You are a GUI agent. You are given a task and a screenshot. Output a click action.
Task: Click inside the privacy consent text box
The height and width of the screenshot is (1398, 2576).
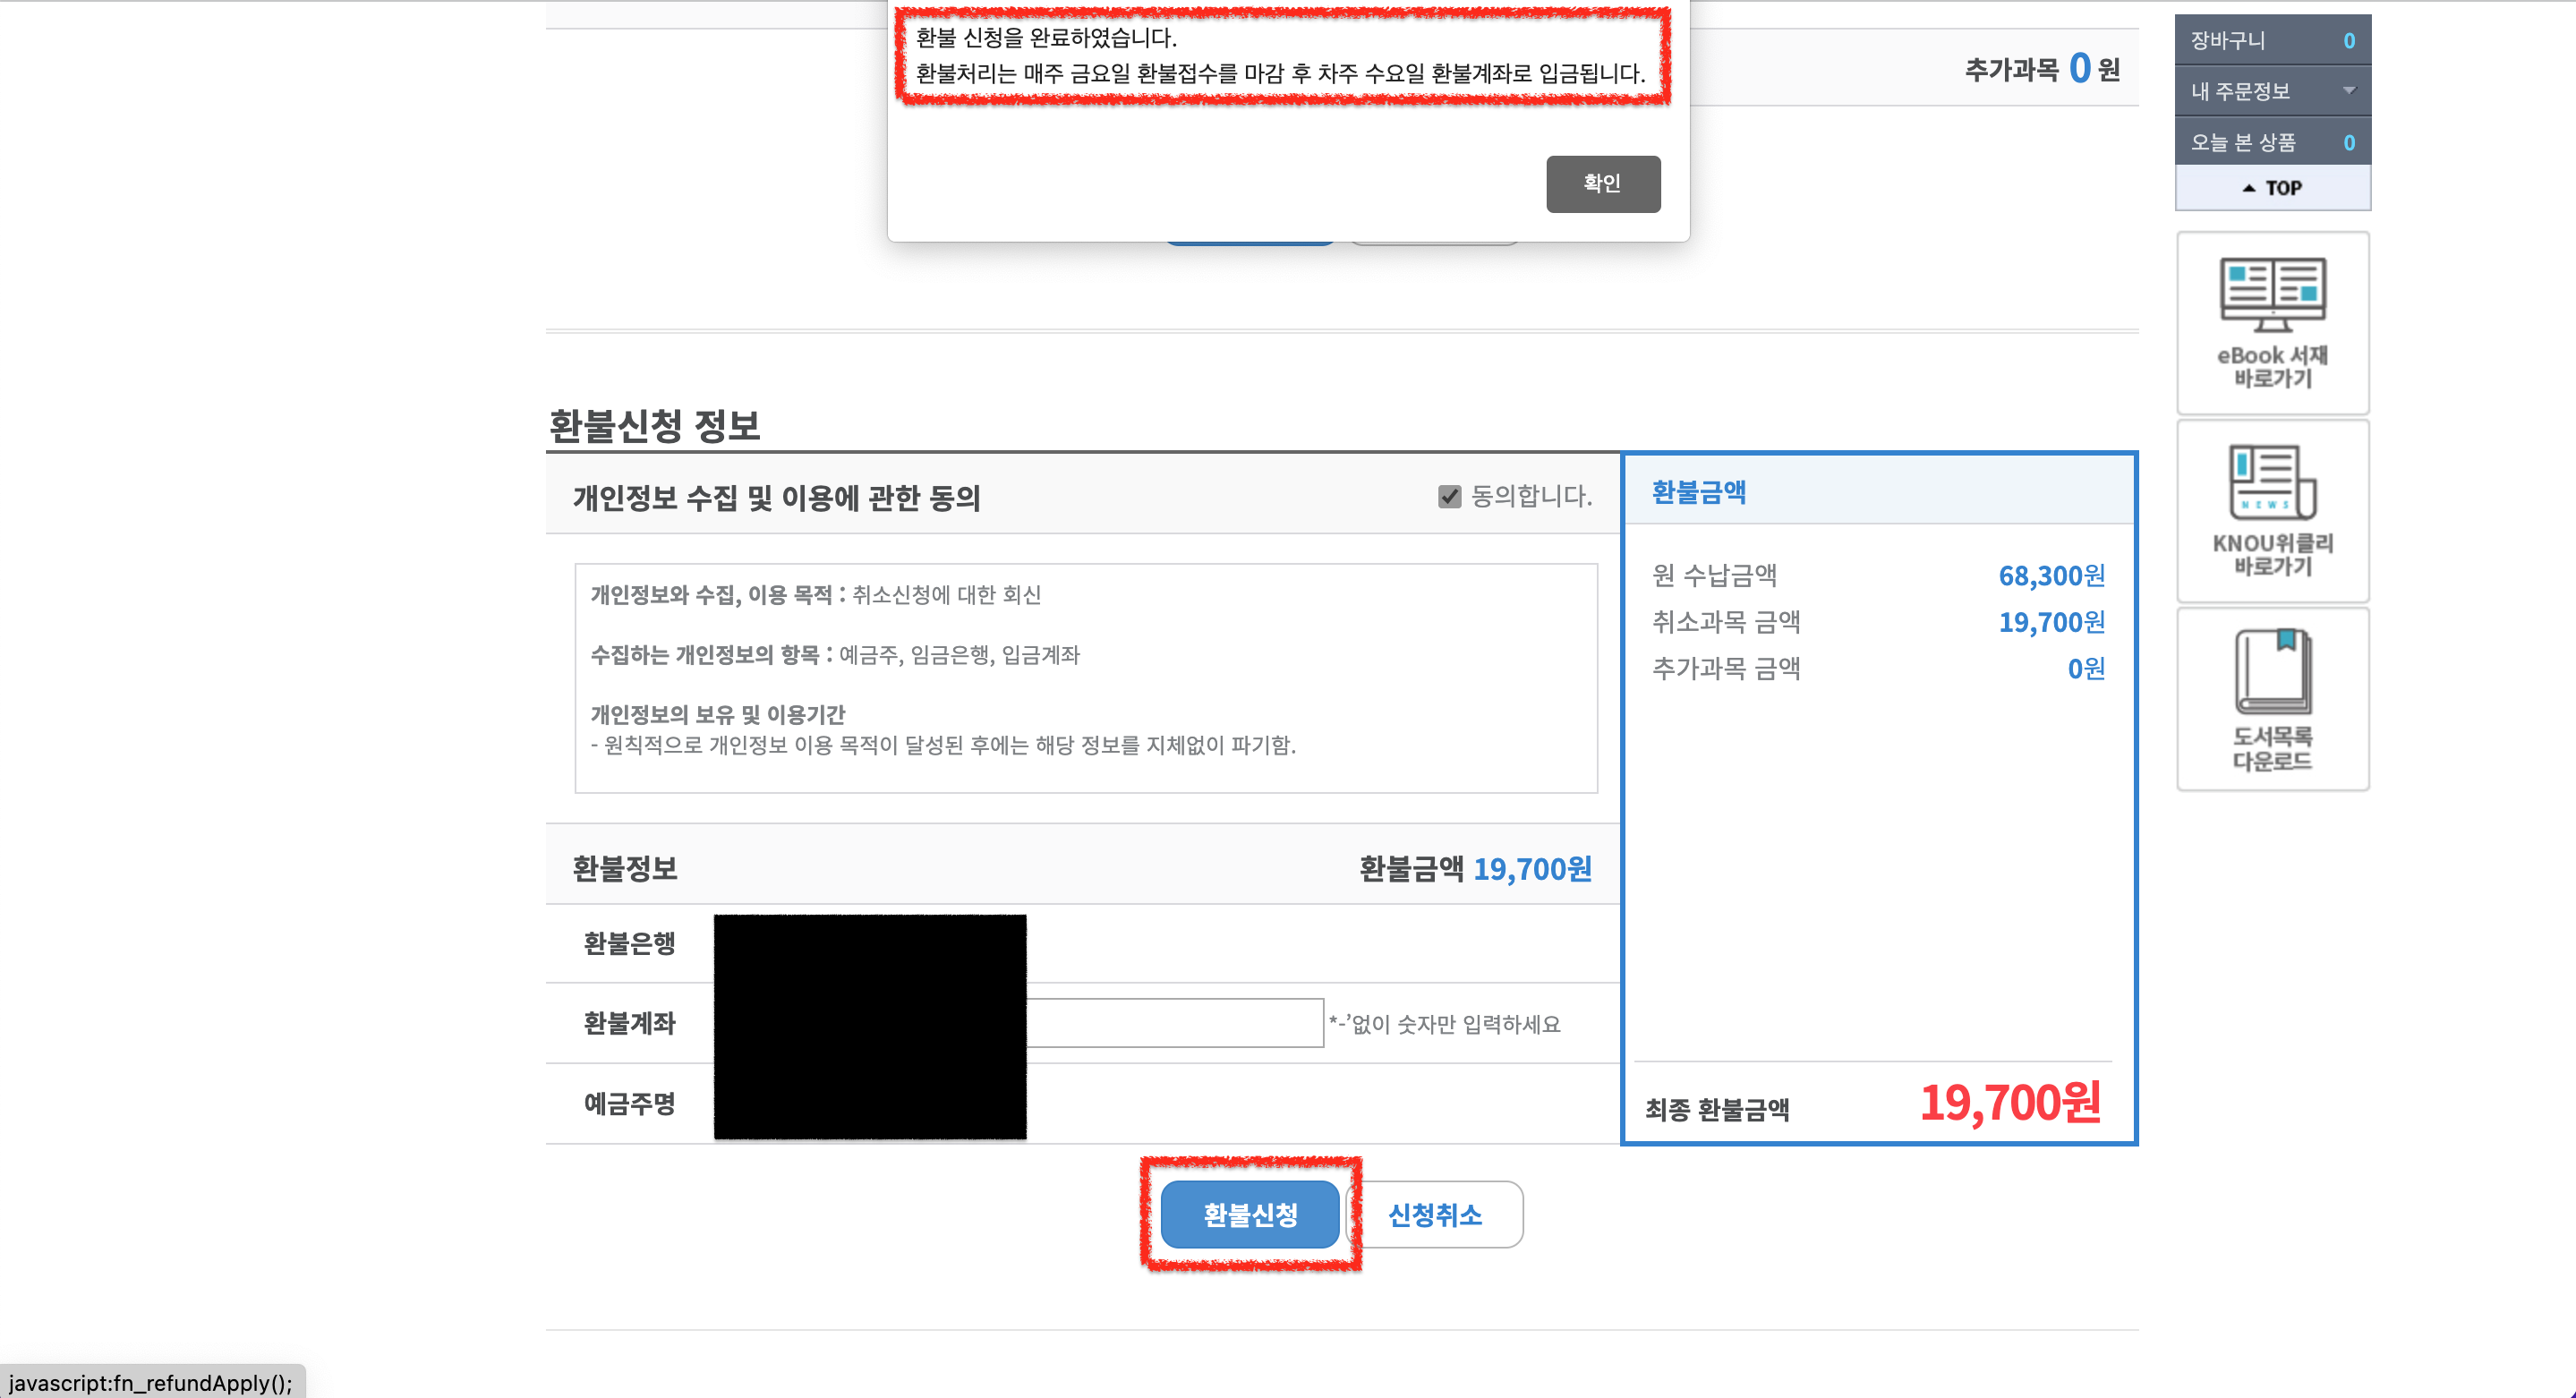tap(1085, 678)
